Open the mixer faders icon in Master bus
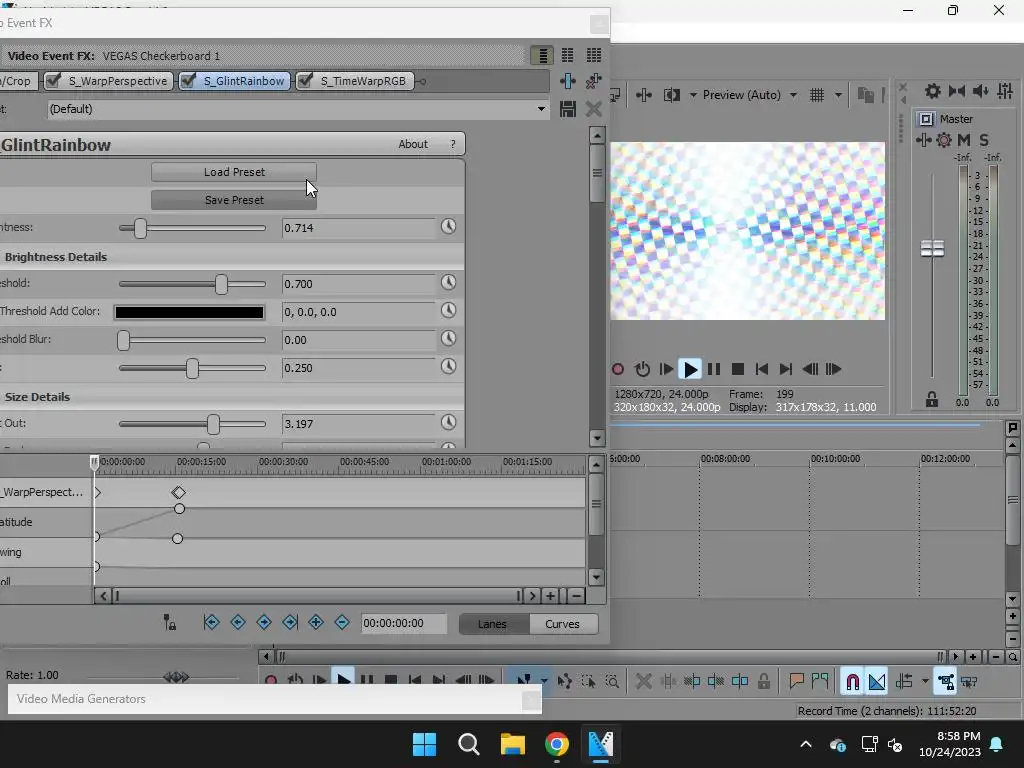Screen dimensions: 1024x768 (1005, 91)
